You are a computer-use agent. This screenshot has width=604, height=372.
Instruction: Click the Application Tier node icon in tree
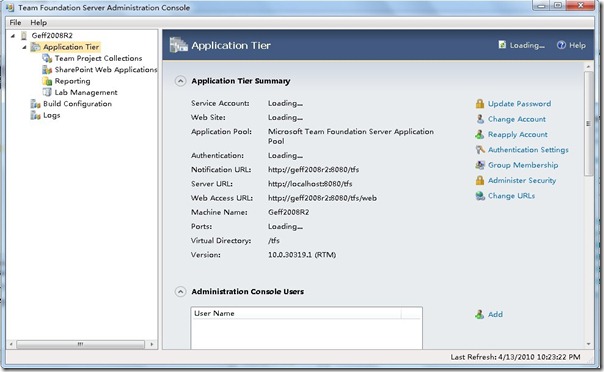pyautogui.click(x=35, y=47)
